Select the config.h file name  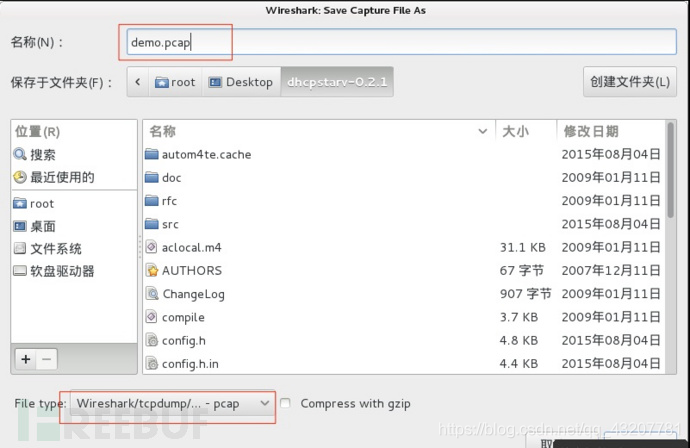[184, 341]
